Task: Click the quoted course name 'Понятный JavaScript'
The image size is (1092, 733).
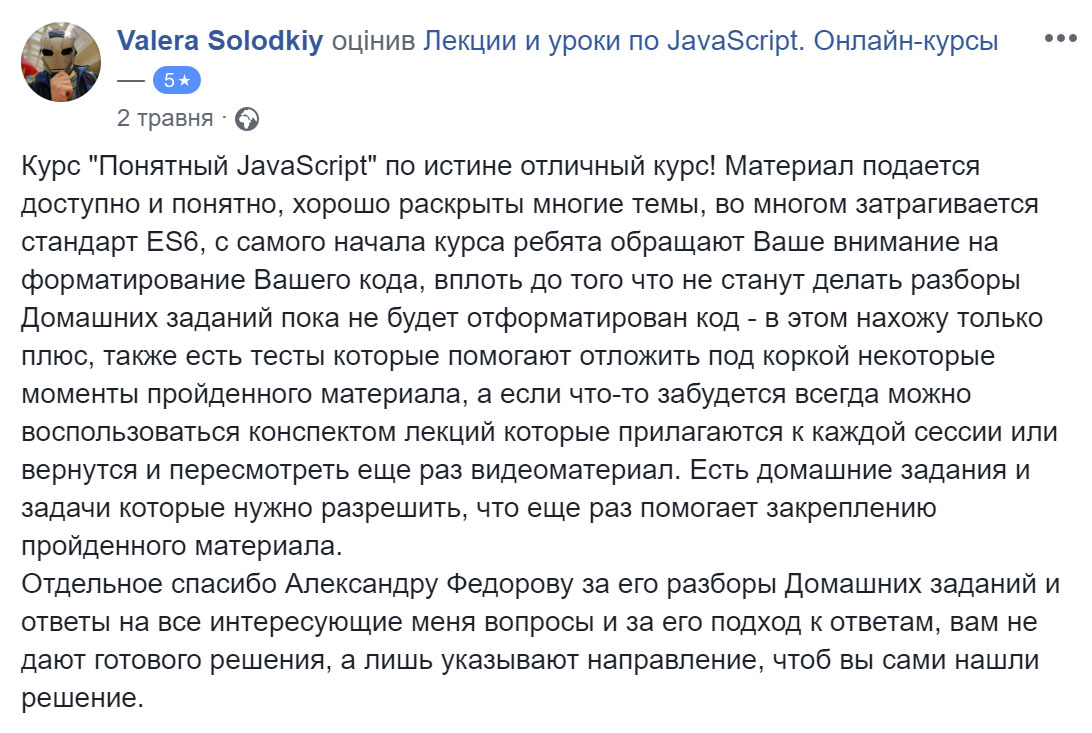Action: pos(233,166)
